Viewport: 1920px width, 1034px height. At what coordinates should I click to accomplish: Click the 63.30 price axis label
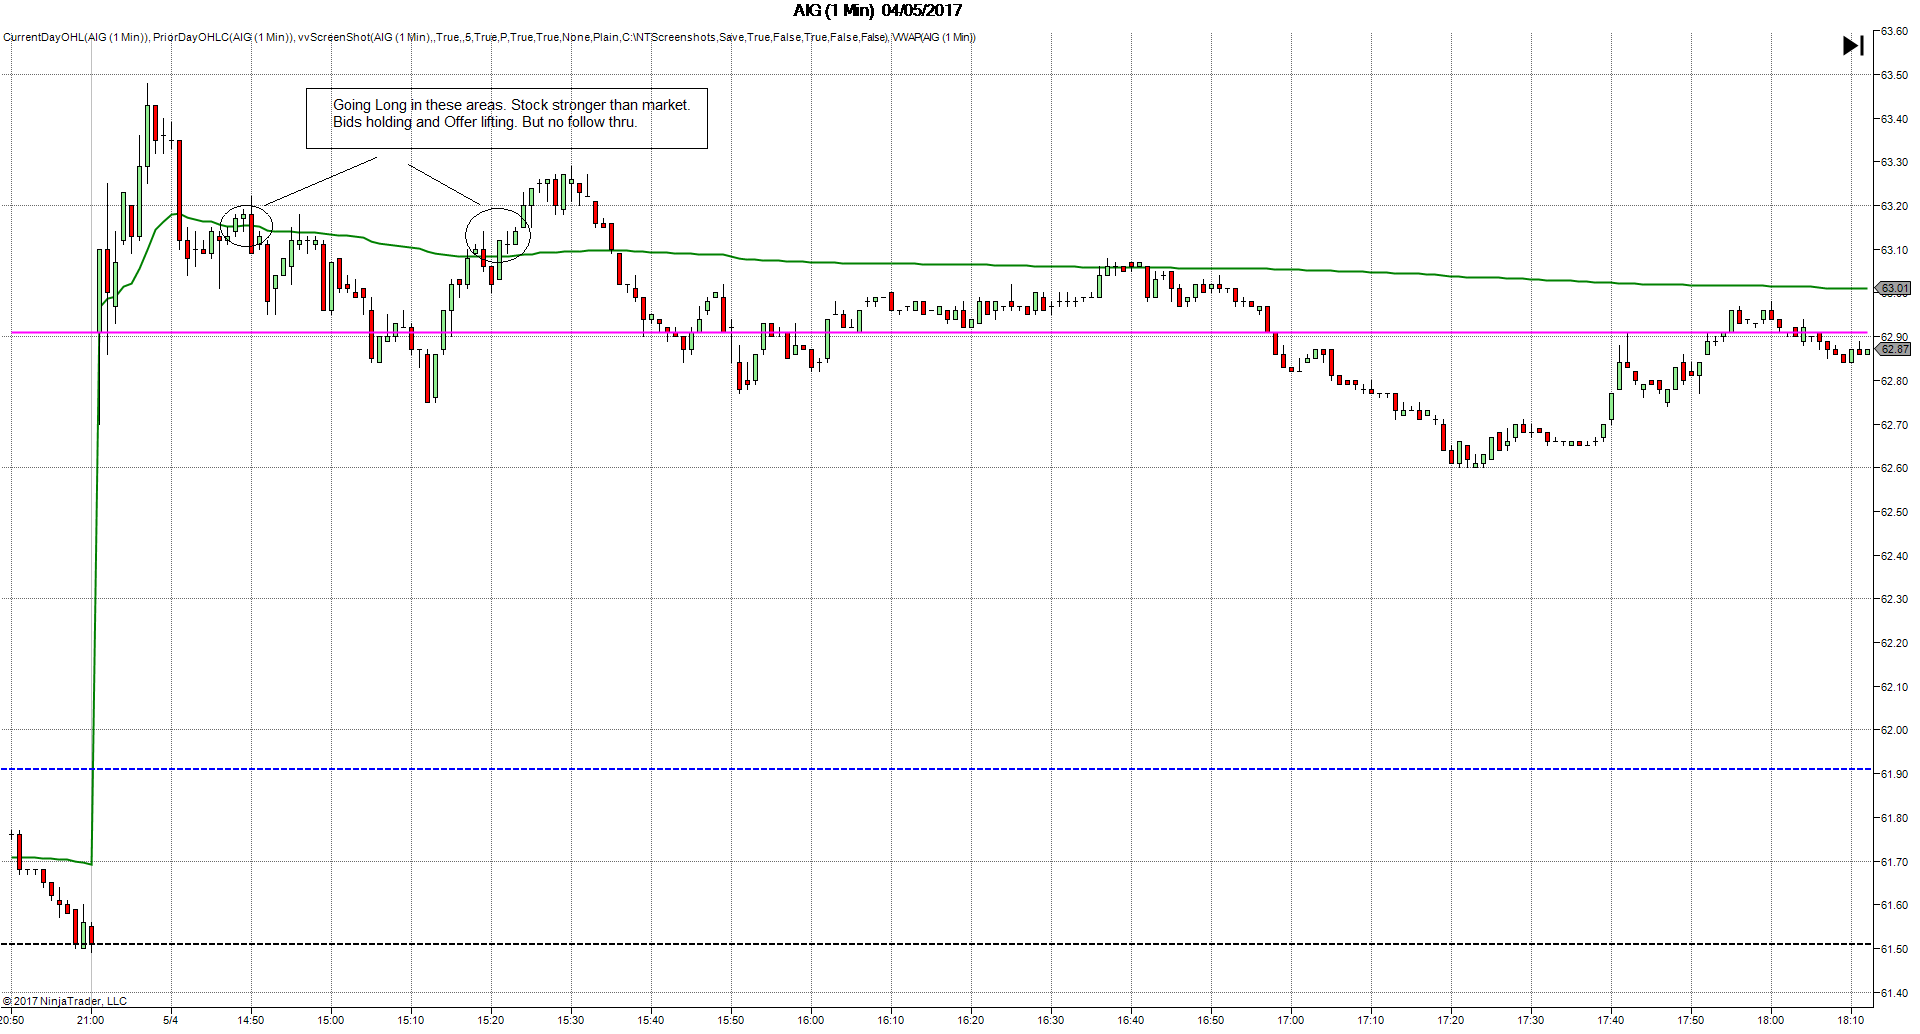pos(1894,162)
